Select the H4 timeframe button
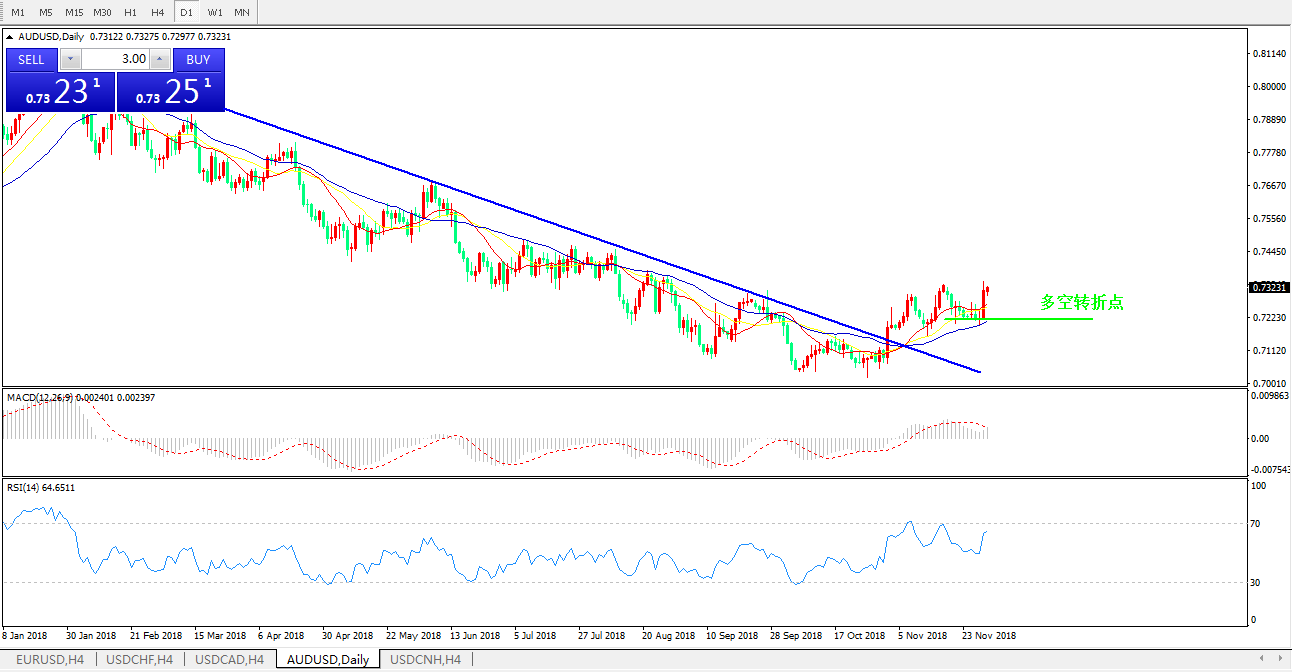1292x672 pixels. [x=158, y=12]
